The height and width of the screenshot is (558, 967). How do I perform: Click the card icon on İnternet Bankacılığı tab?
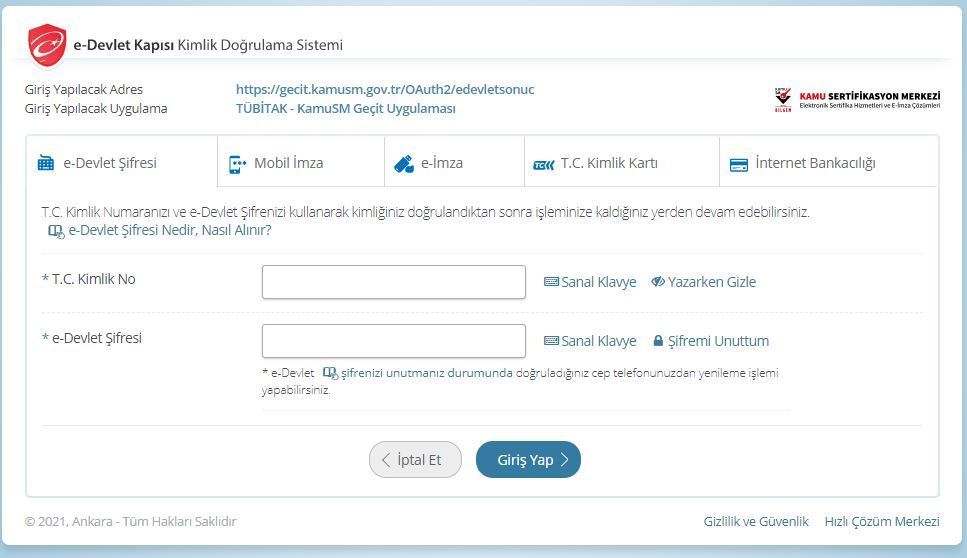point(739,165)
